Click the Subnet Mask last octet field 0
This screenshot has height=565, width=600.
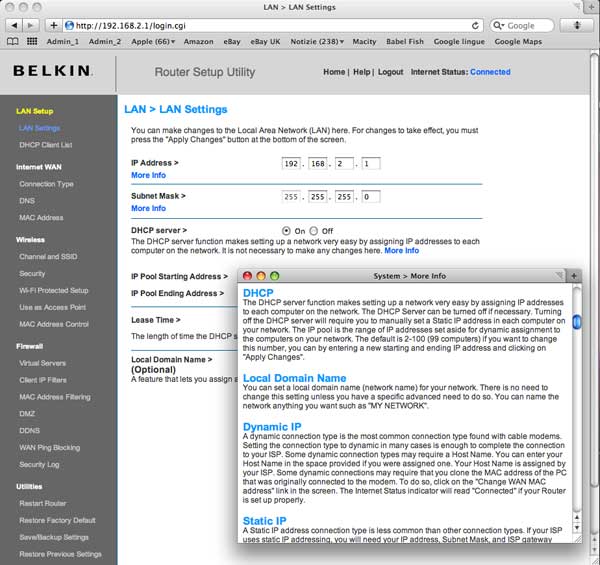pos(371,197)
